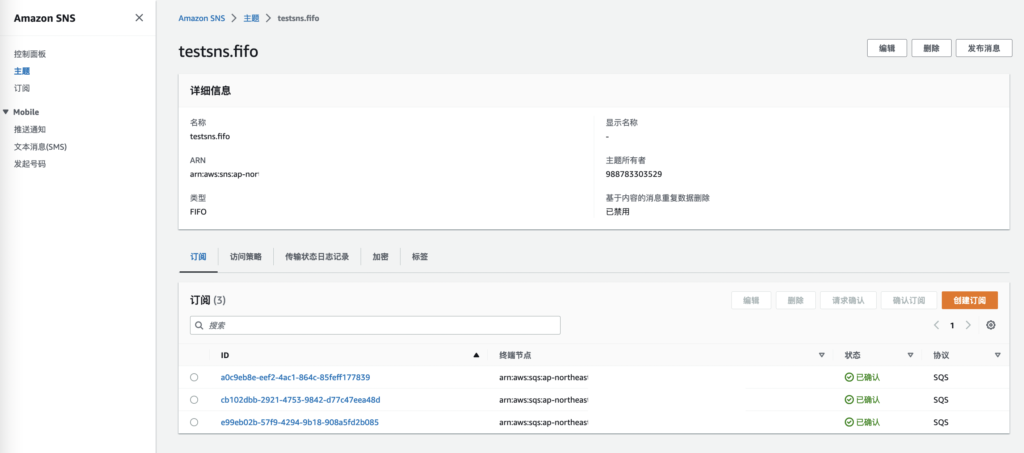
Task: Click topic owner 988783303529 value
Action: [x=632, y=174]
